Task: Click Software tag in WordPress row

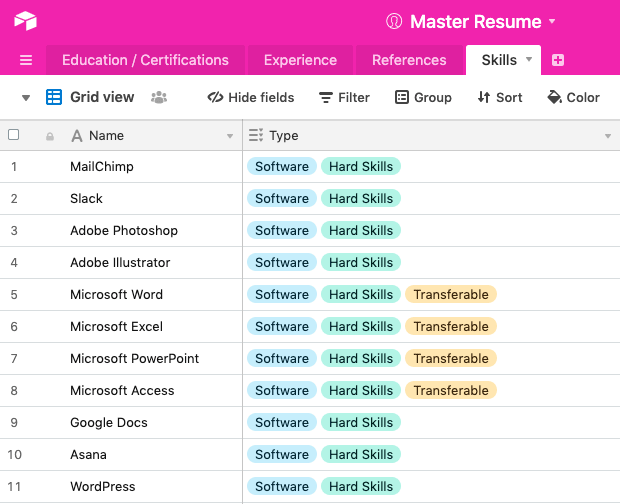Action: pos(282,487)
